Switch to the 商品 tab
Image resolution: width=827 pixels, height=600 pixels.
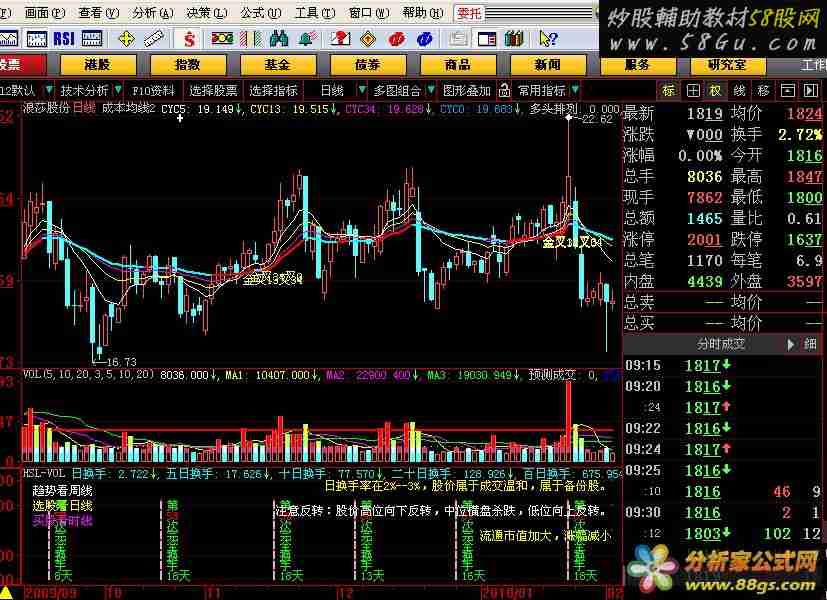point(458,65)
